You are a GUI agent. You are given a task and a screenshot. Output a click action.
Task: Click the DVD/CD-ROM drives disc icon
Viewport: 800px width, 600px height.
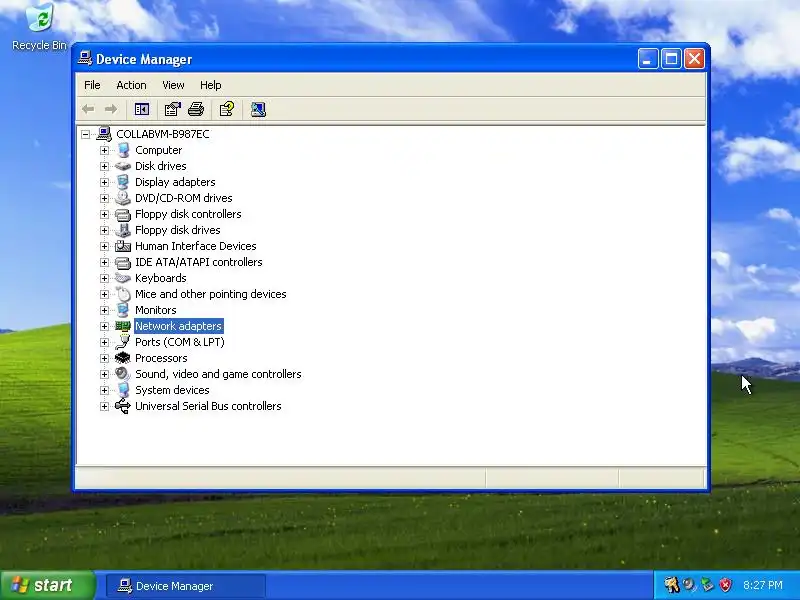pyautogui.click(x=123, y=198)
